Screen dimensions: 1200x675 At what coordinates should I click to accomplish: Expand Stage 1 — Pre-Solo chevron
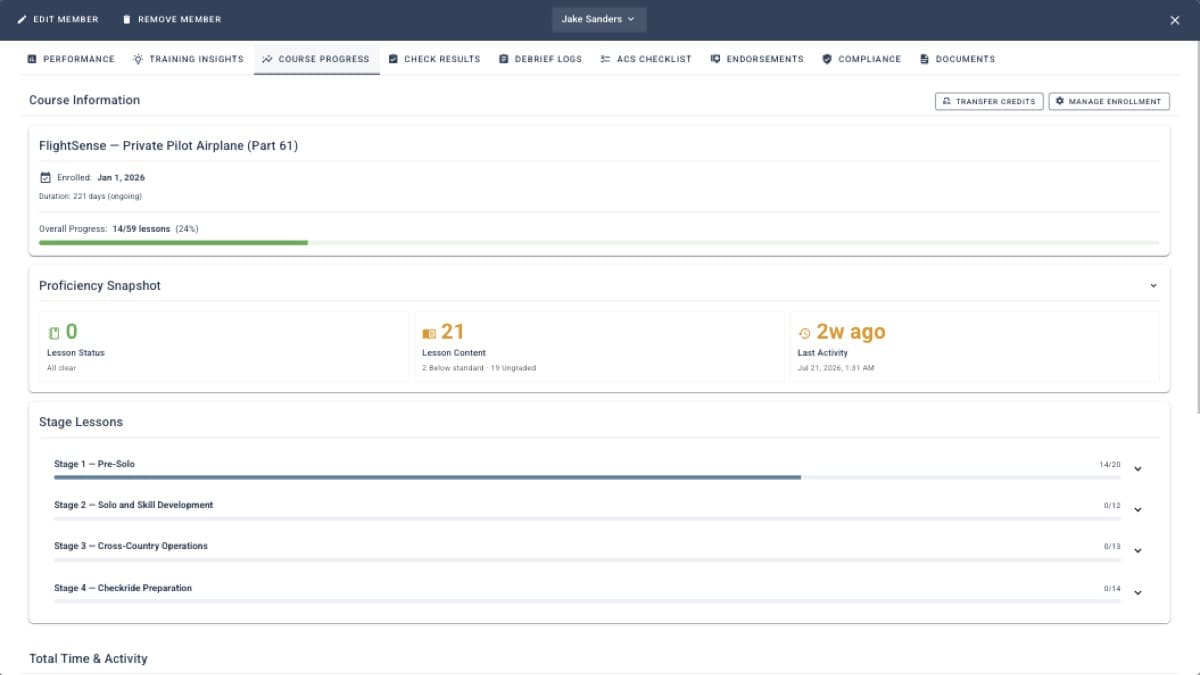pos(1138,468)
